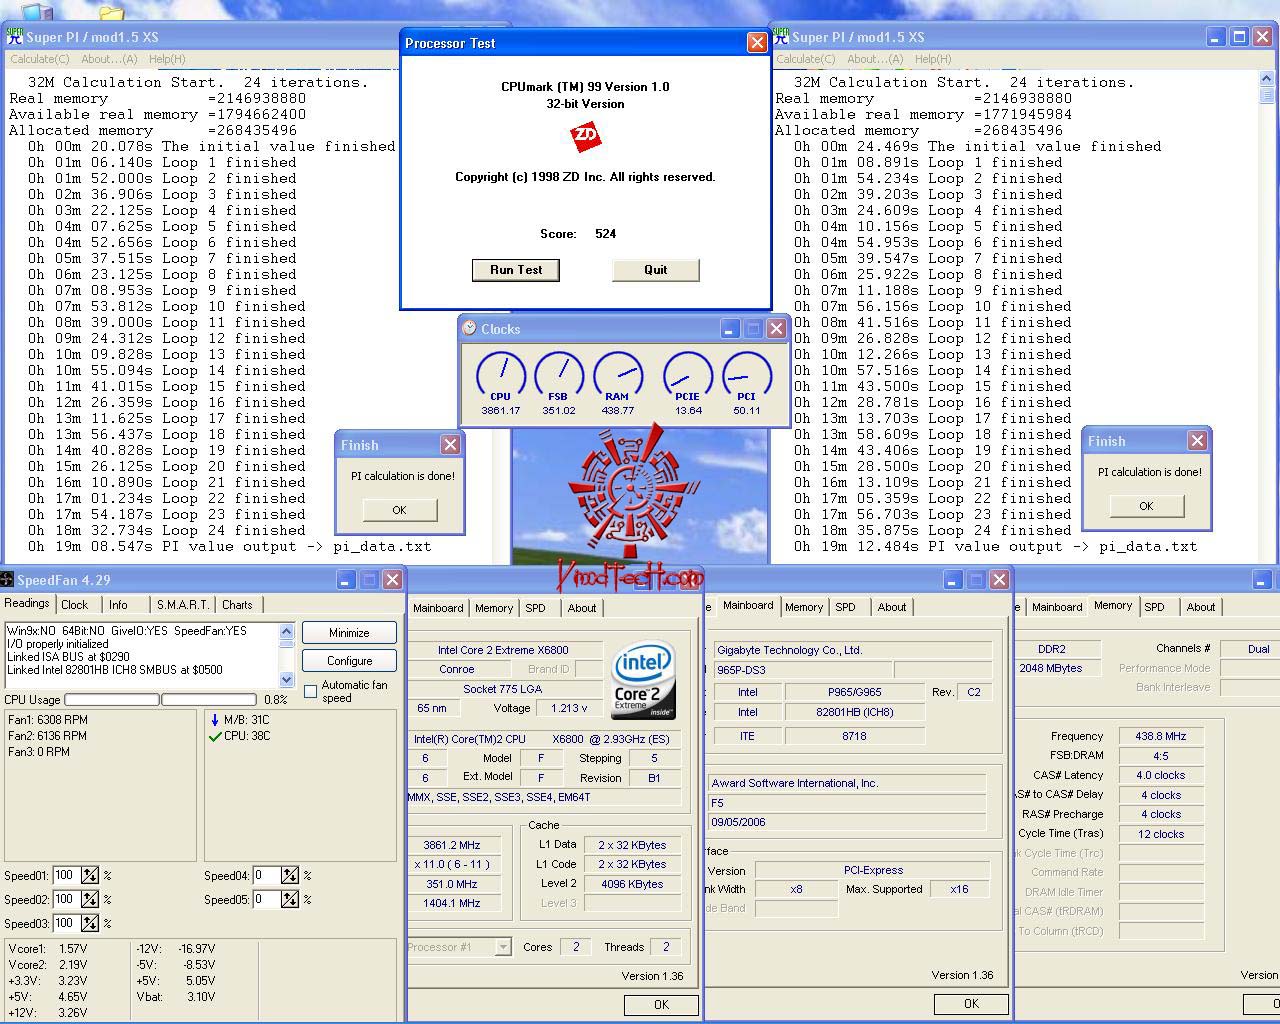
Task: Open the SpeedFan S.M.A.R.T. tab
Action: 183,605
